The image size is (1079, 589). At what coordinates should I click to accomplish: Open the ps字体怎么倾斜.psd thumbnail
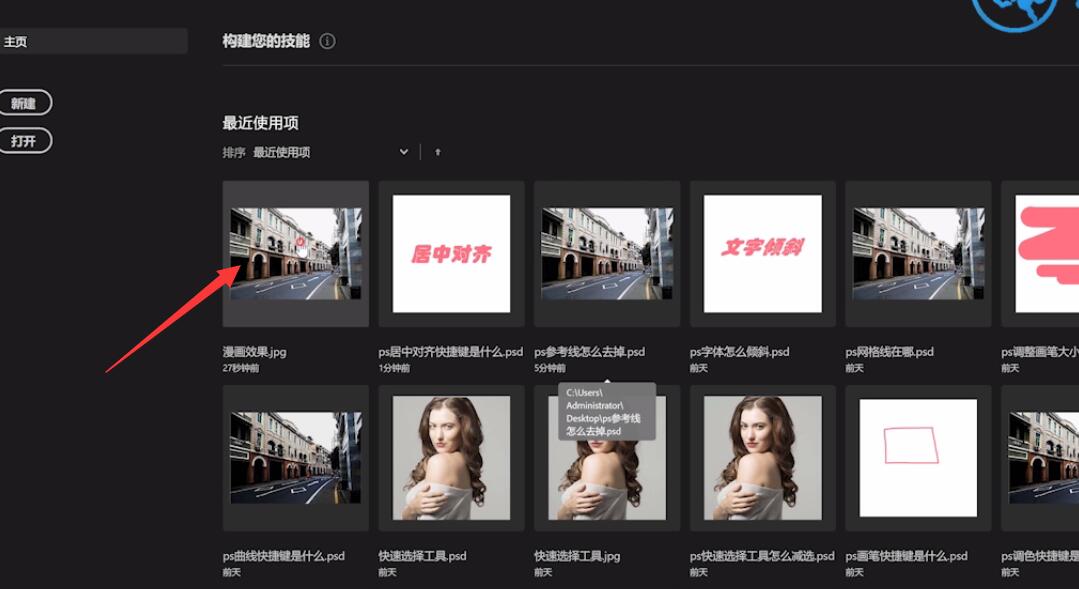762,254
